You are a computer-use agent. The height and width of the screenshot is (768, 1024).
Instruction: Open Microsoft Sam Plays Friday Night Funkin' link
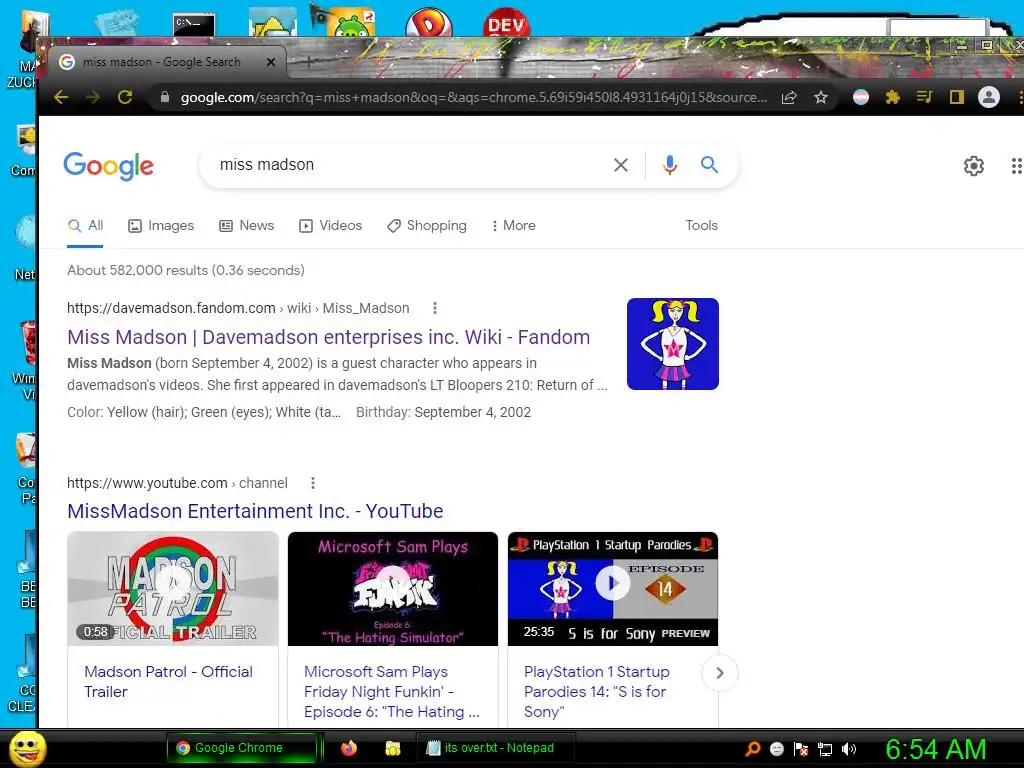coord(392,692)
